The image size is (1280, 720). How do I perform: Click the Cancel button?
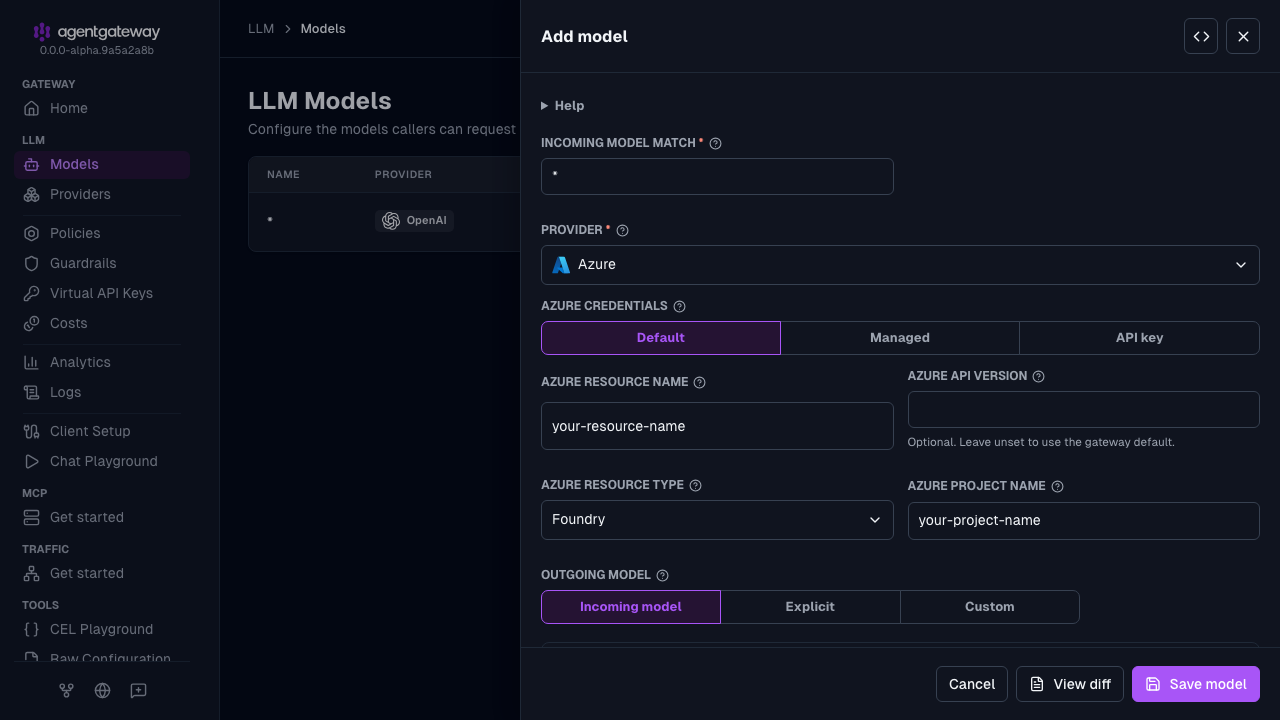point(972,684)
